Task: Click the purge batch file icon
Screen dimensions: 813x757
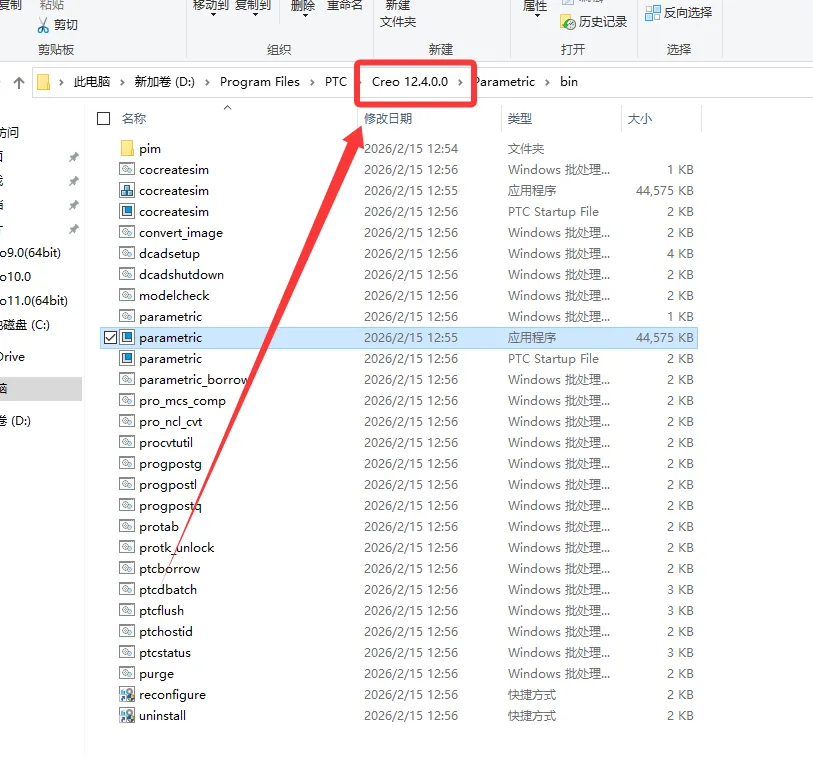Action: (127, 673)
